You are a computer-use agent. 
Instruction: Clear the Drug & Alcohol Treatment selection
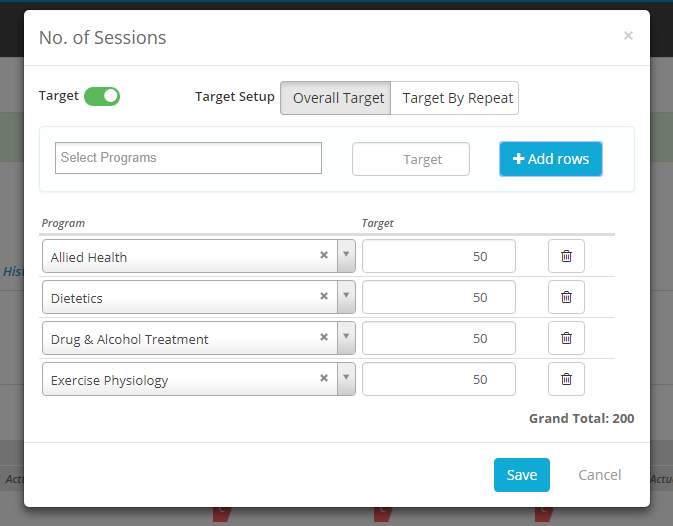pos(324,338)
